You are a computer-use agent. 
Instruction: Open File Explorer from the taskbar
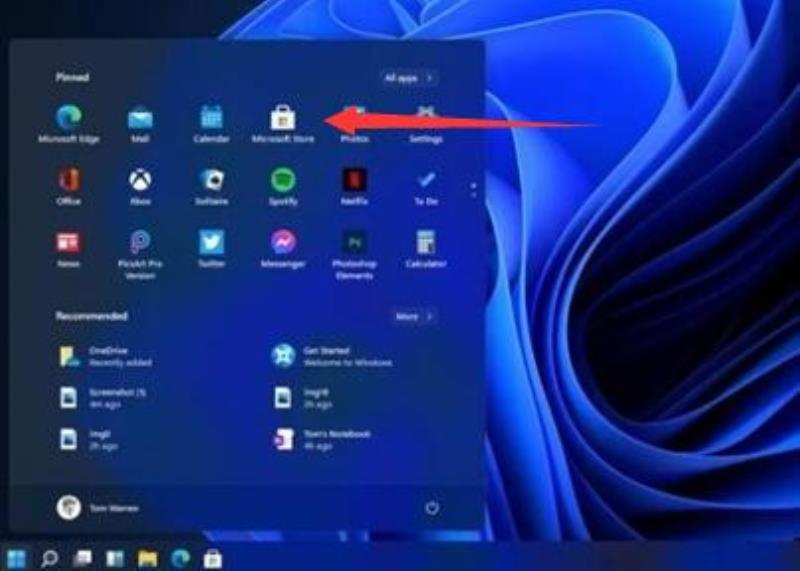pos(147,559)
